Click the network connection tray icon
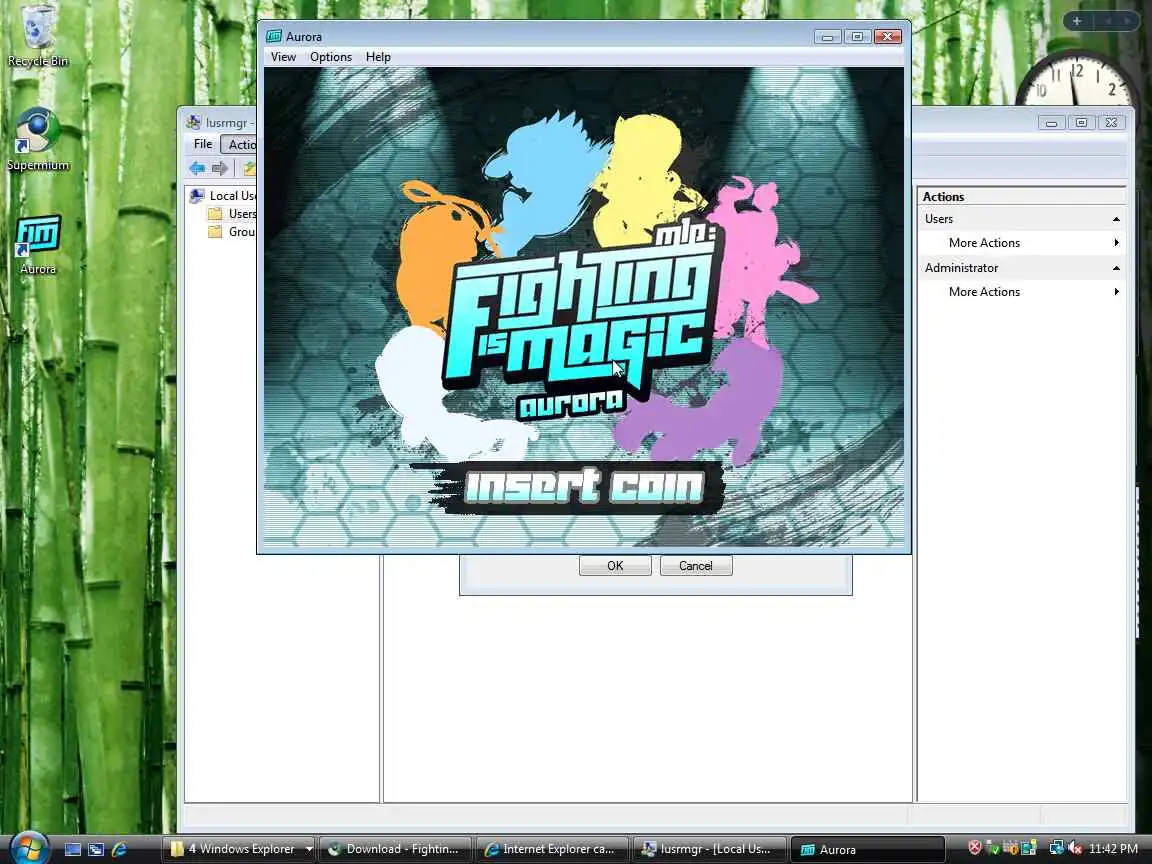1152x864 pixels. click(1056, 848)
